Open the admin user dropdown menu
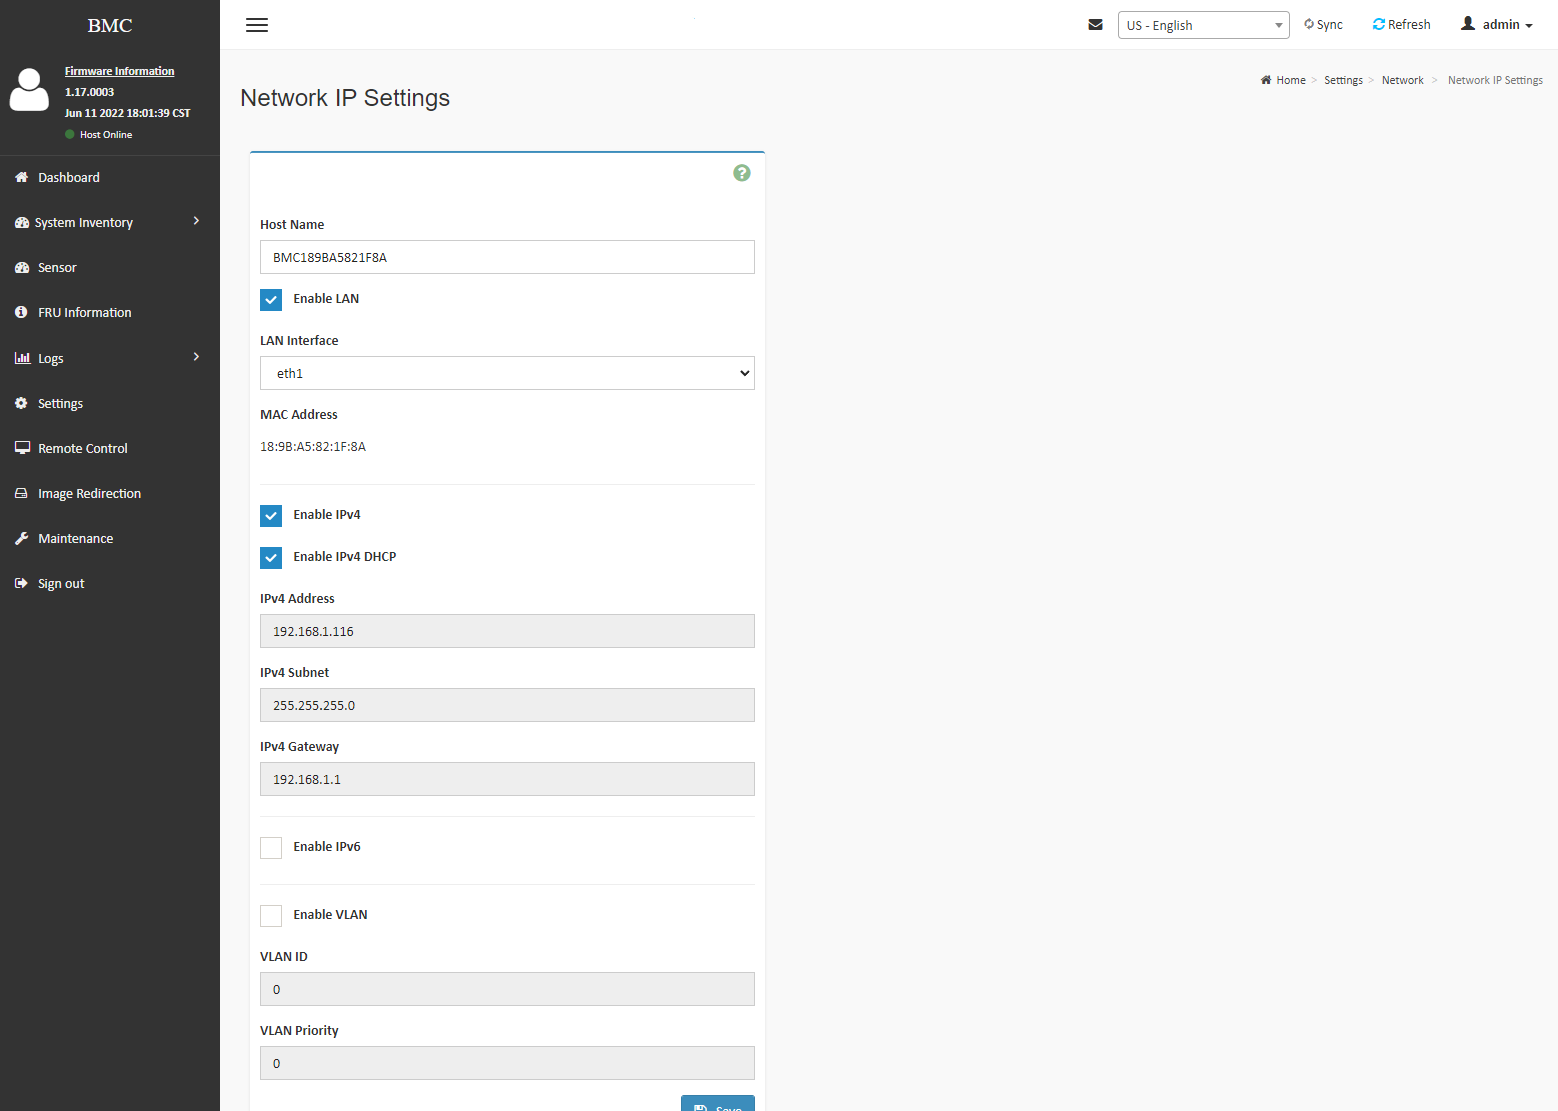Screen dimensions: 1558x1111 [1496, 24]
